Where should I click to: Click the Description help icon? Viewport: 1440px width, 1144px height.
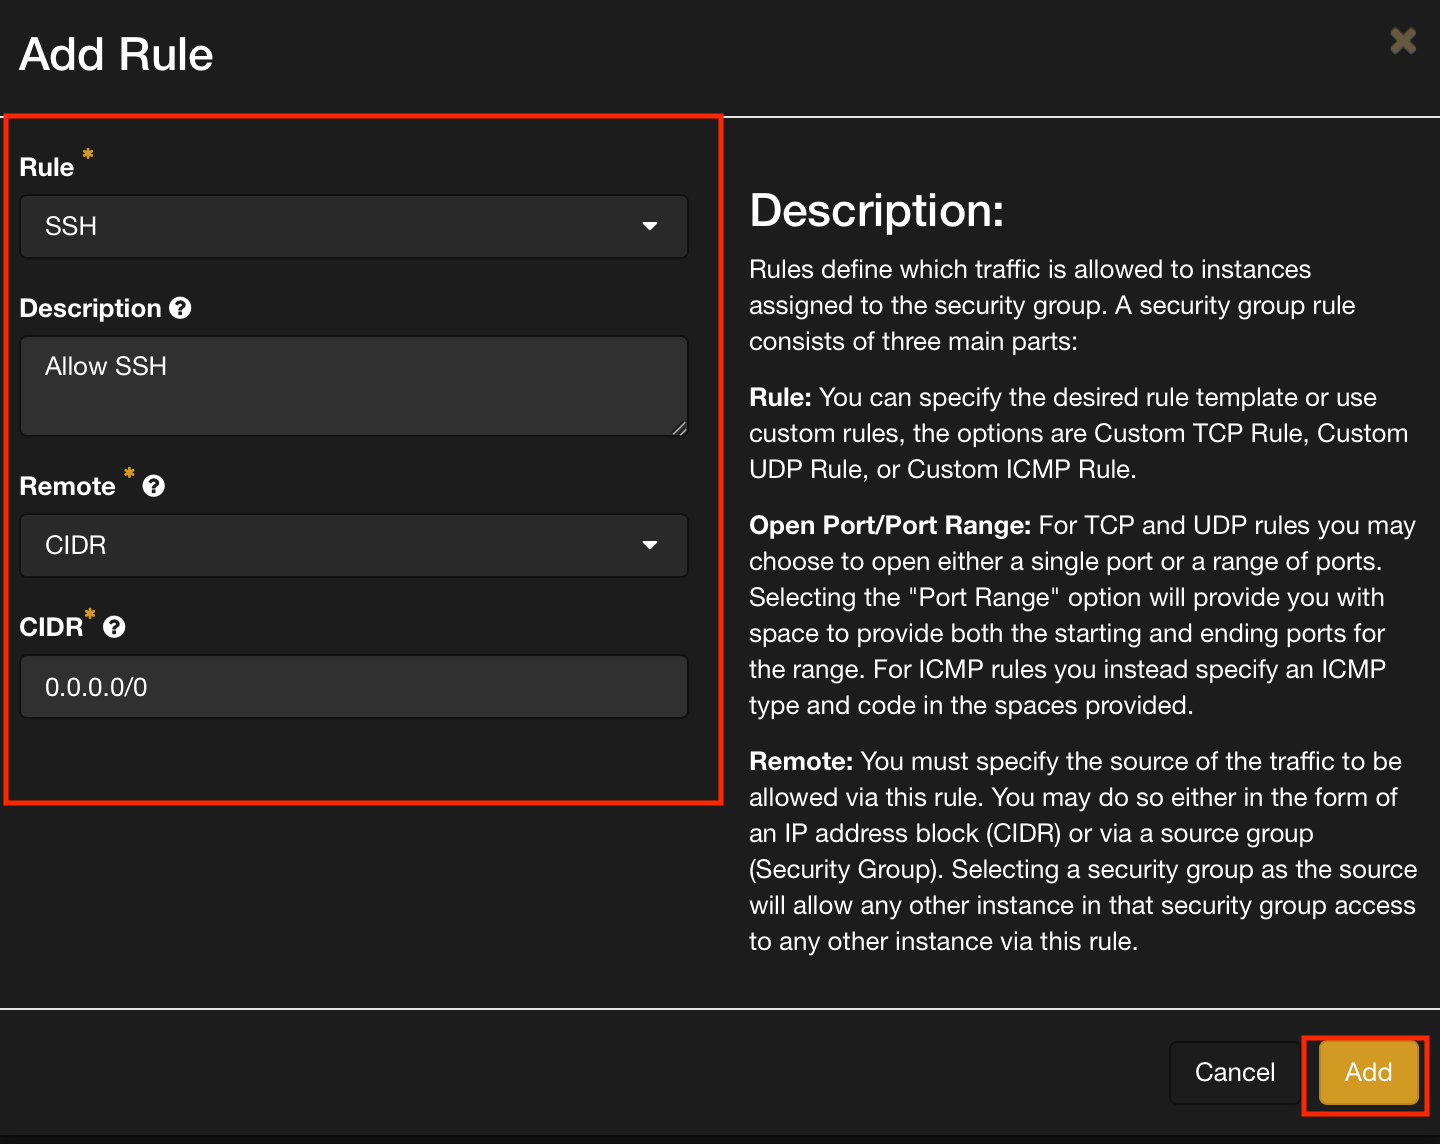(180, 308)
